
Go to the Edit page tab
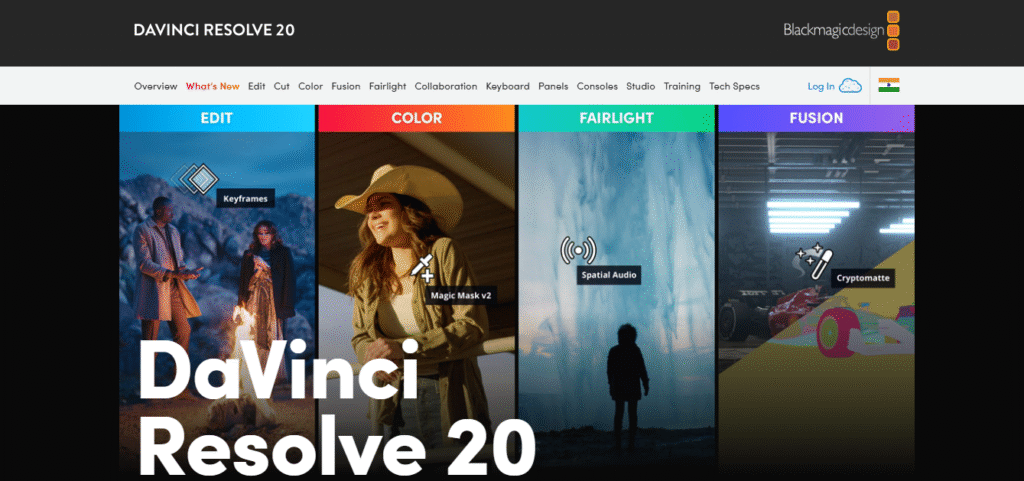click(x=257, y=86)
